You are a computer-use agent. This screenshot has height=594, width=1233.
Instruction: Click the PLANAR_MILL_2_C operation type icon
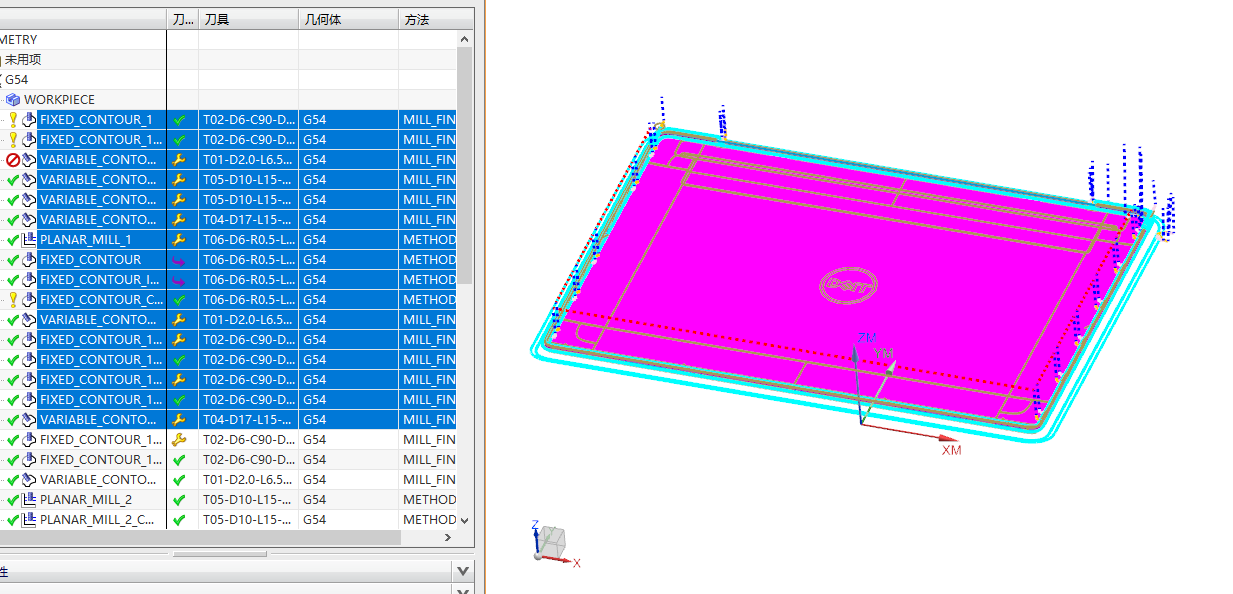coord(29,520)
